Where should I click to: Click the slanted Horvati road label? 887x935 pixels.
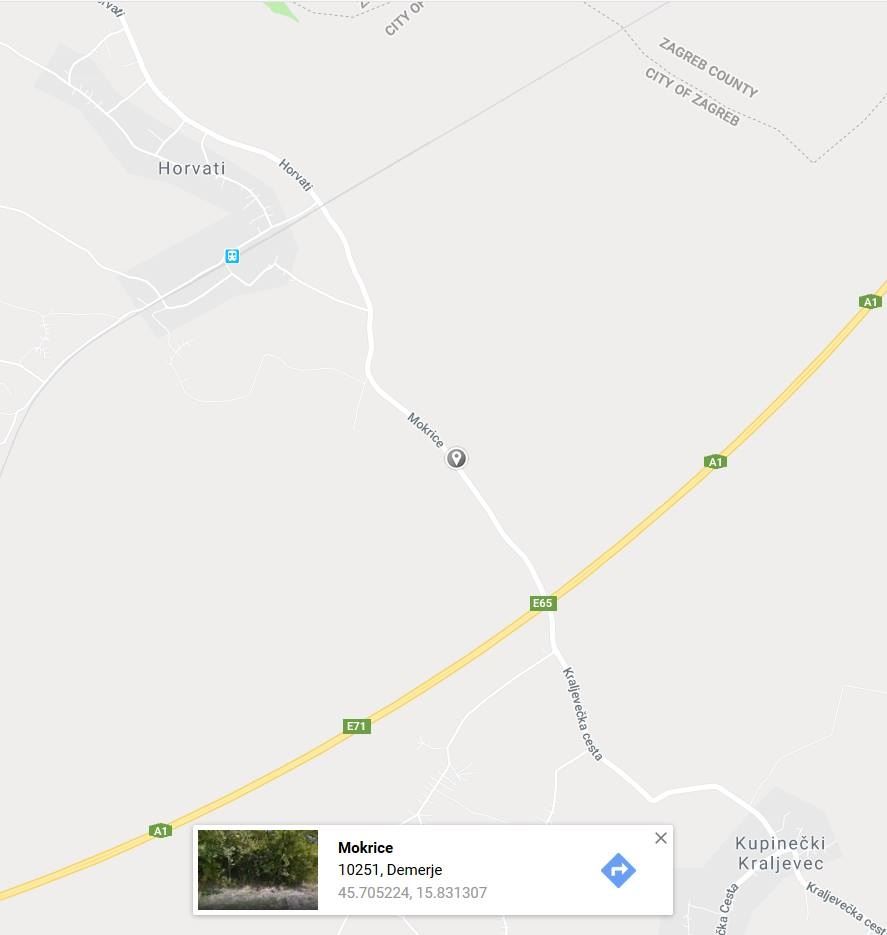click(296, 175)
